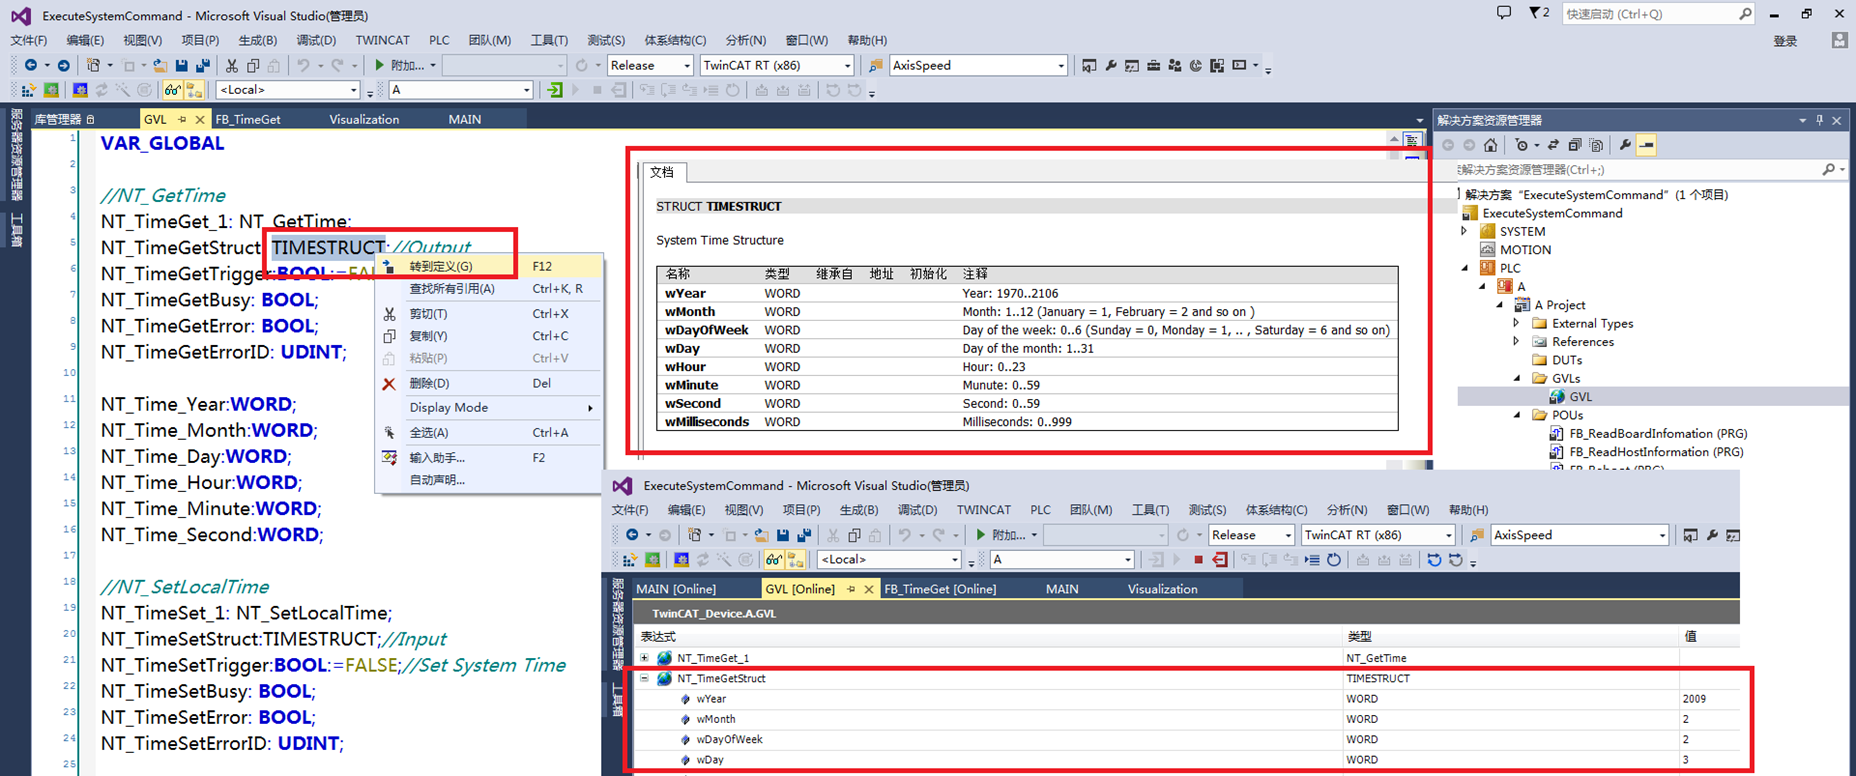This screenshot has width=1856, height=776.
Task: Toggle glasses Show Online Data button, lower window
Action: click(x=773, y=560)
